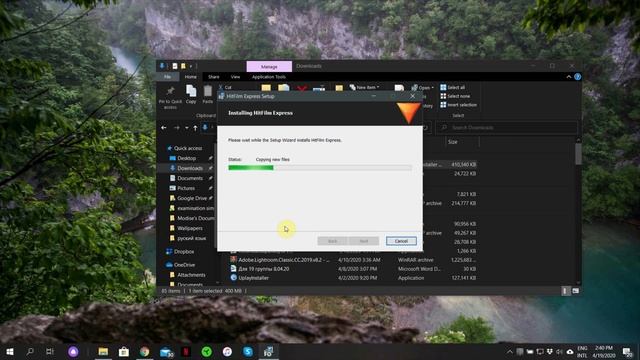Select Desktop in the navigation pane
Viewport: 640px width, 360px height.
pos(187,158)
